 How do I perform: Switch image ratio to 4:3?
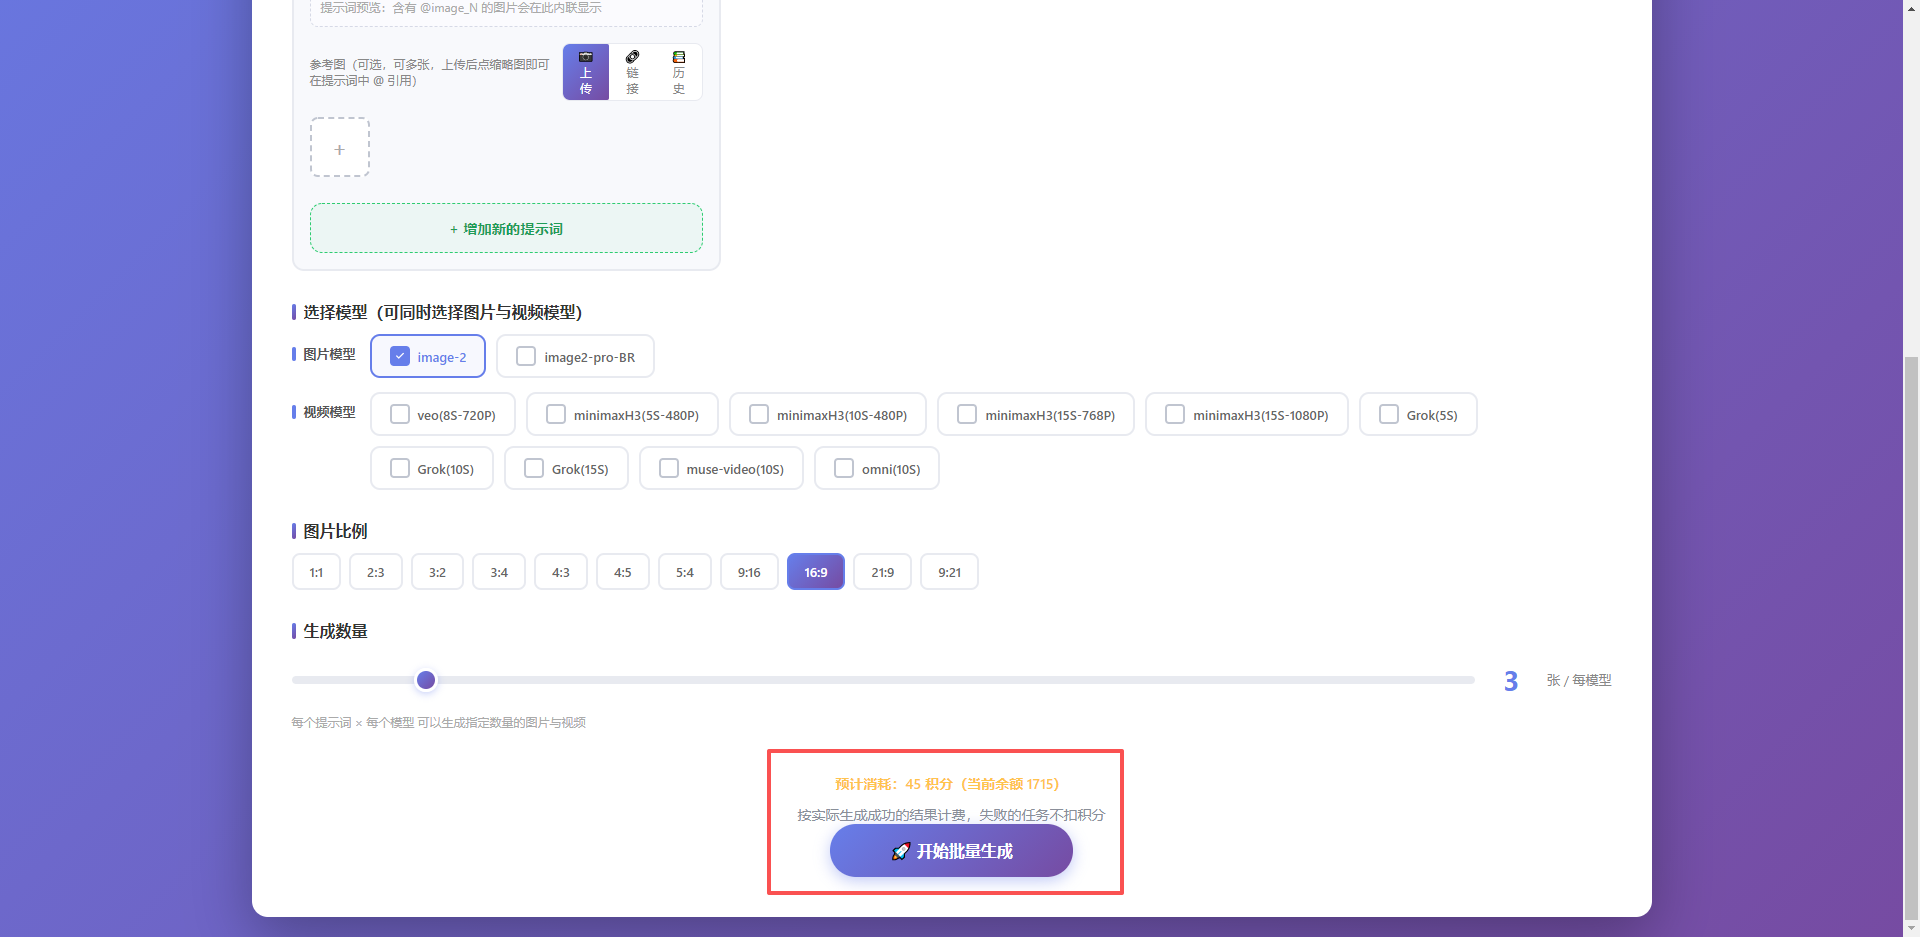(561, 572)
